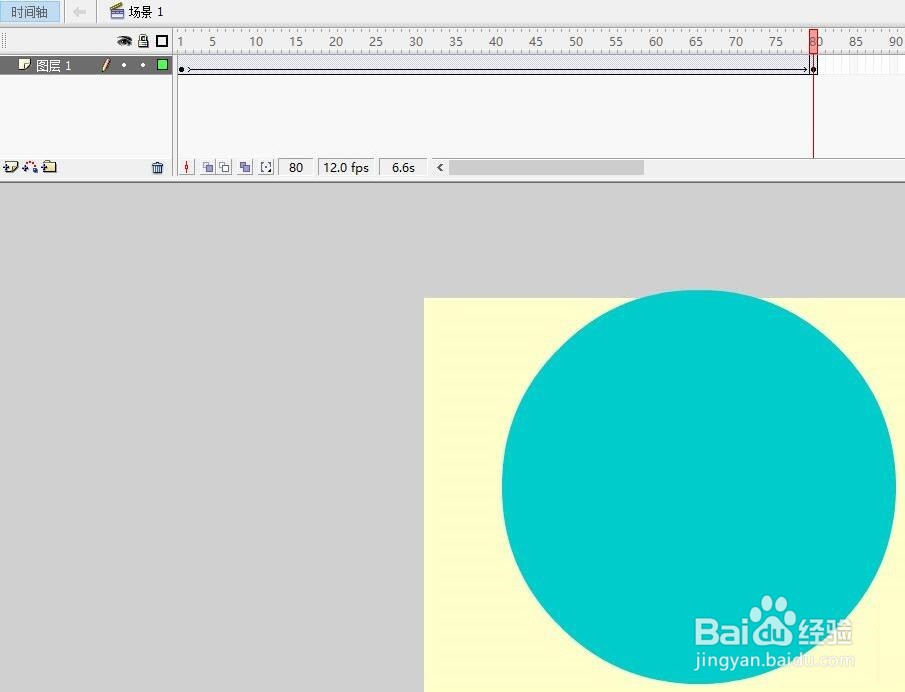Click the Insert Layer Folder icon

(49, 167)
